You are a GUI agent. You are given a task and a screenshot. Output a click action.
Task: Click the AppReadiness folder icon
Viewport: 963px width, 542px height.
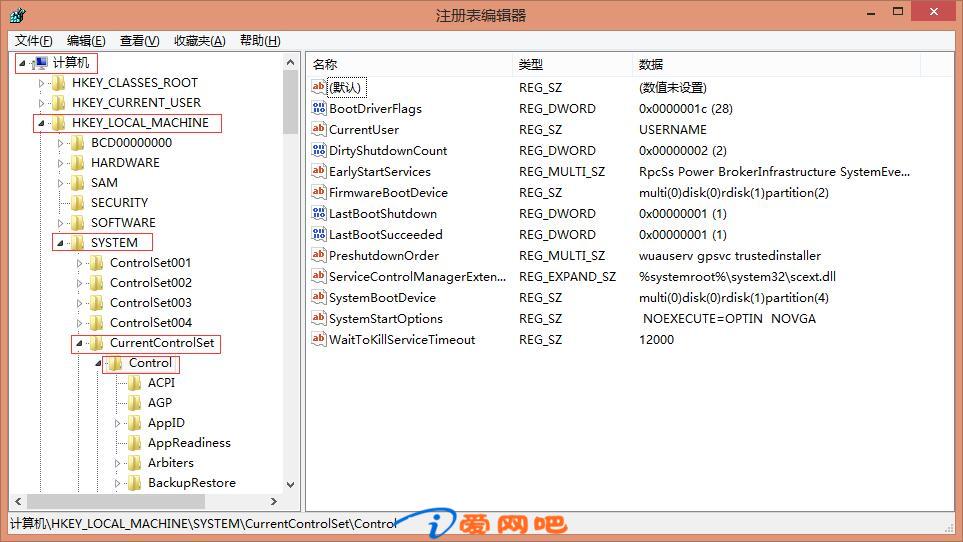[x=135, y=443]
